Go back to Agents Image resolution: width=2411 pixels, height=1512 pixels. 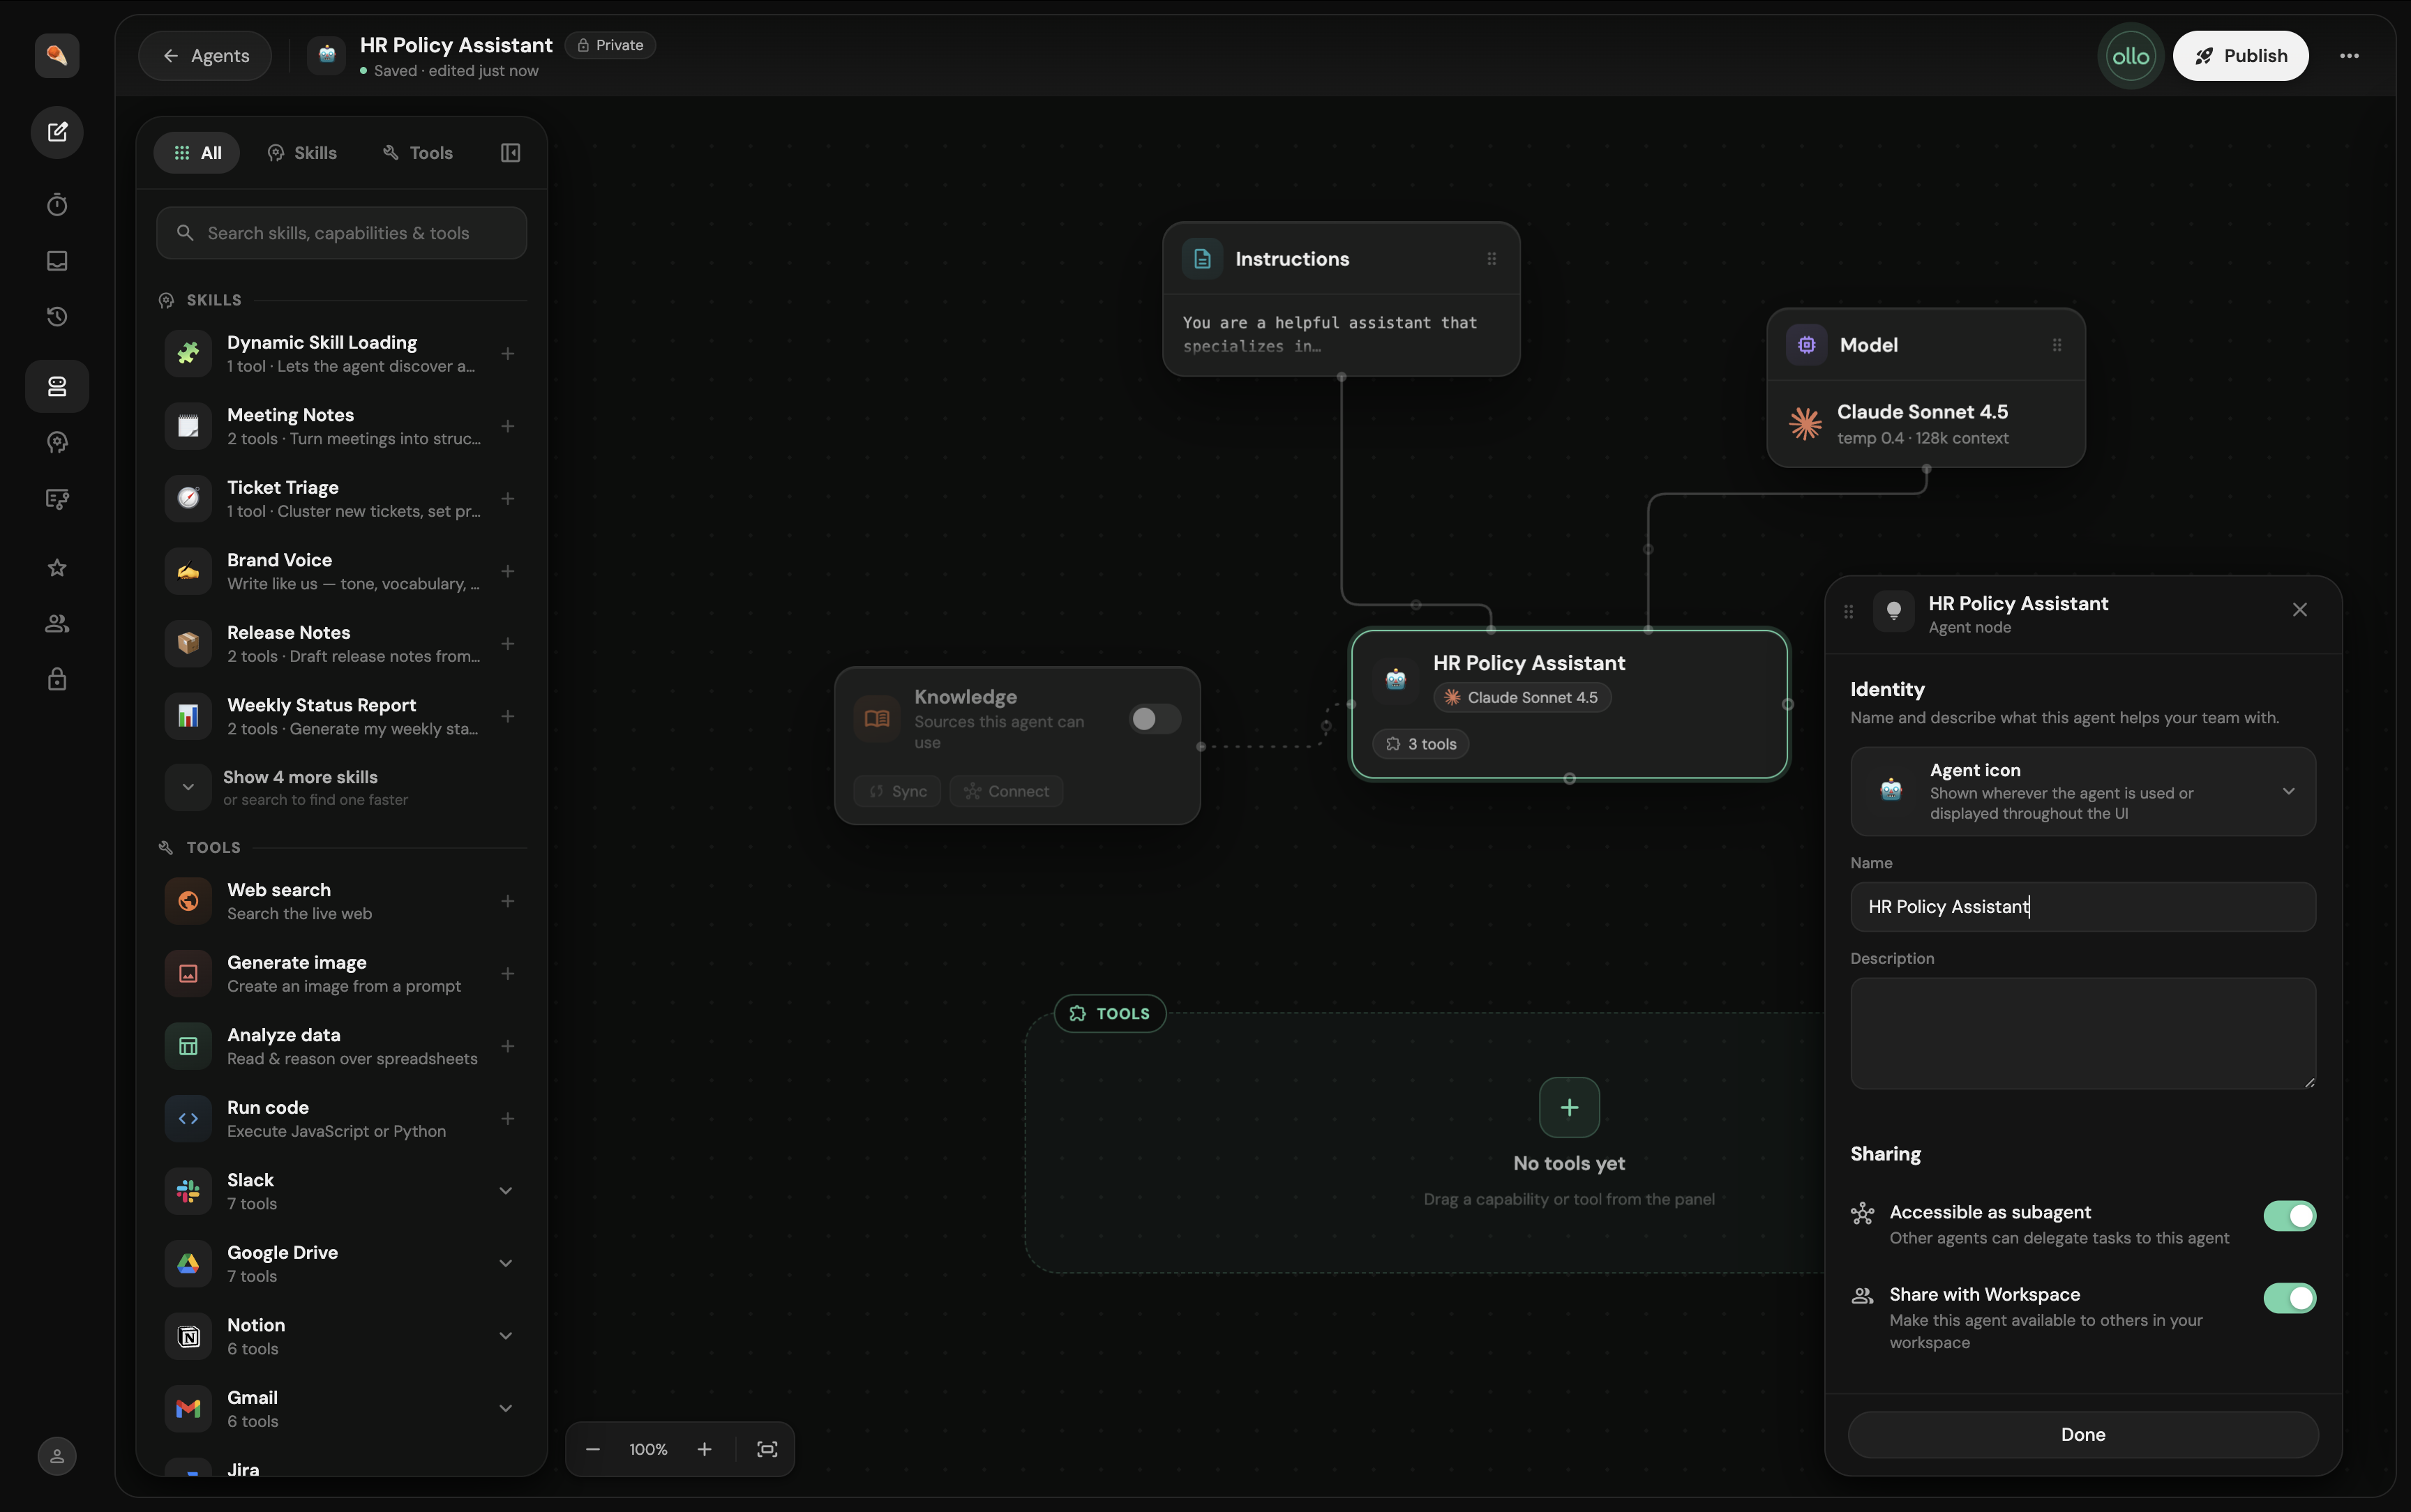(x=205, y=56)
